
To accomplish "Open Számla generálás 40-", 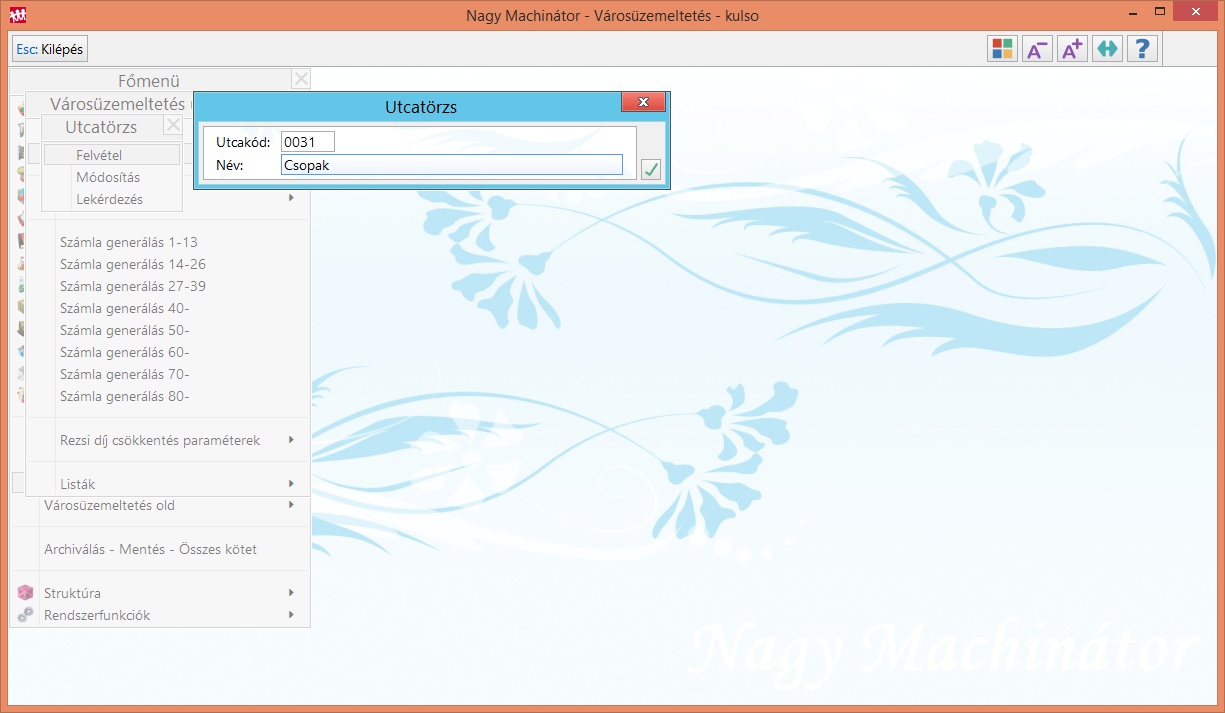I will coord(125,308).
